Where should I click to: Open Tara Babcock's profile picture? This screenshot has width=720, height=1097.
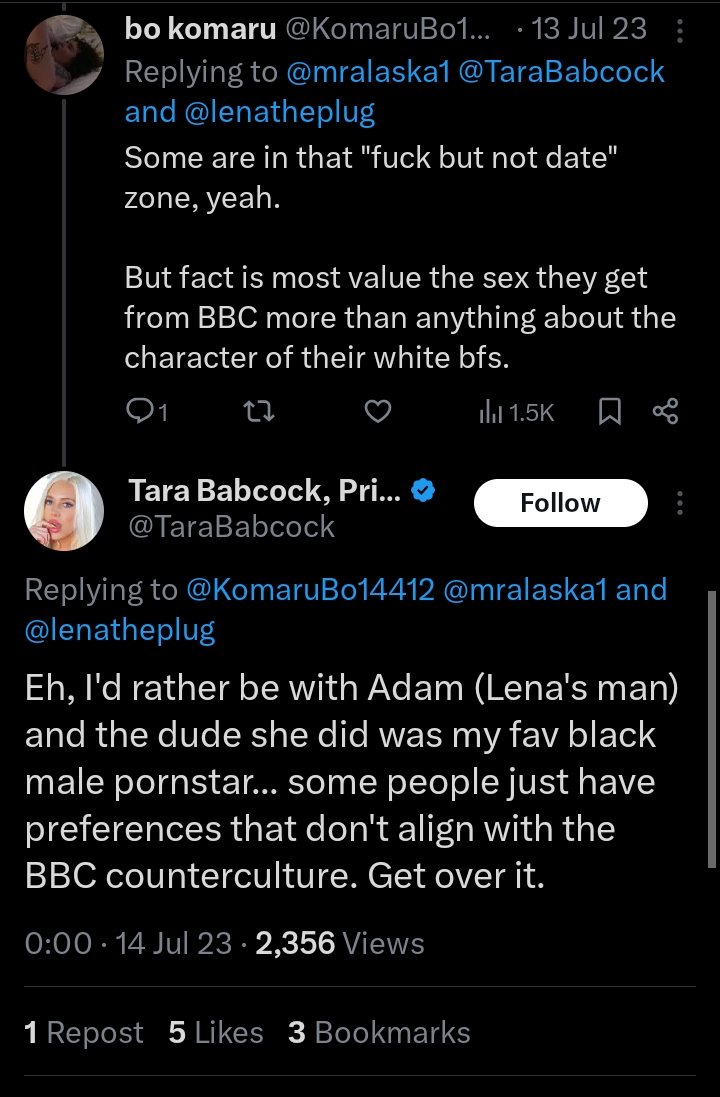coord(64,510)
